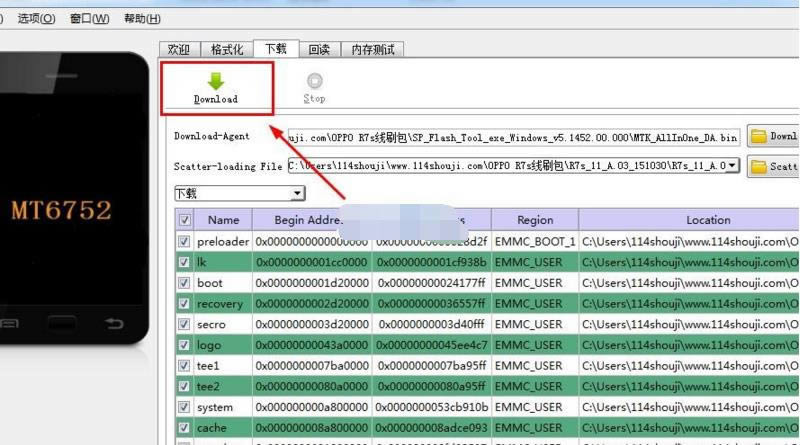The height and width of the screenshot is (445, 800).
Task: Uncheck the preloader partition checkbox
Action: 184,241
